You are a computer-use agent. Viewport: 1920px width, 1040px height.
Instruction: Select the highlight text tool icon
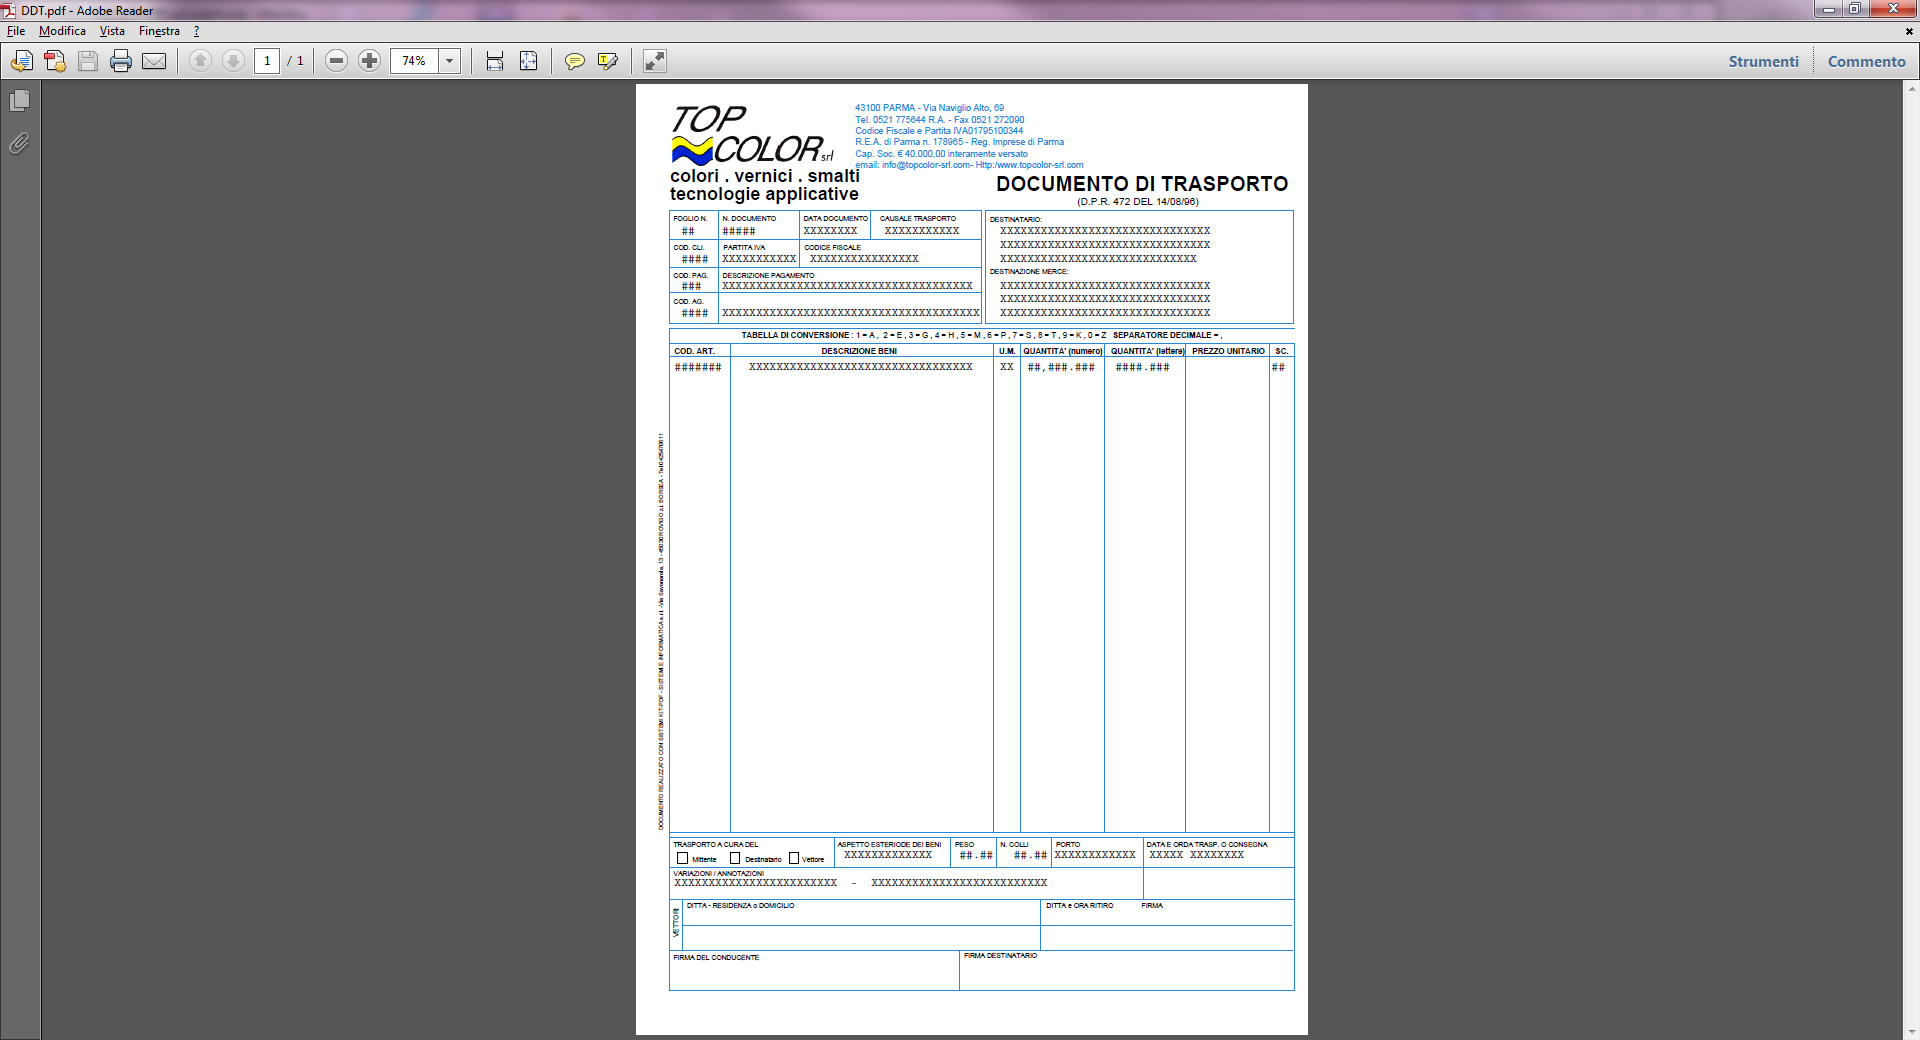607,61
